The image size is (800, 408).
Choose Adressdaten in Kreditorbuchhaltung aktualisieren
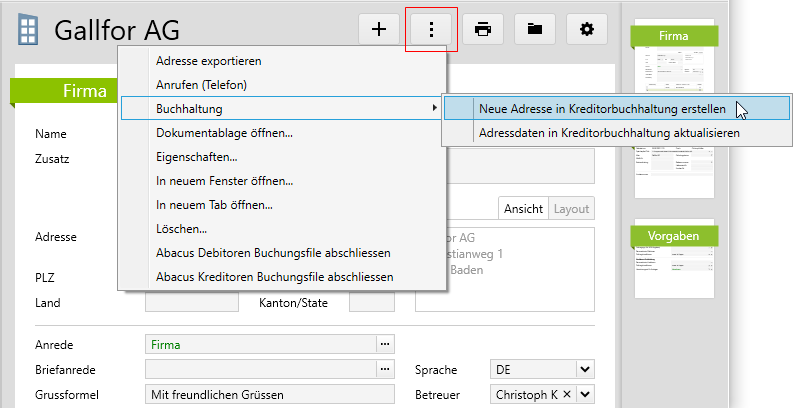609,132
